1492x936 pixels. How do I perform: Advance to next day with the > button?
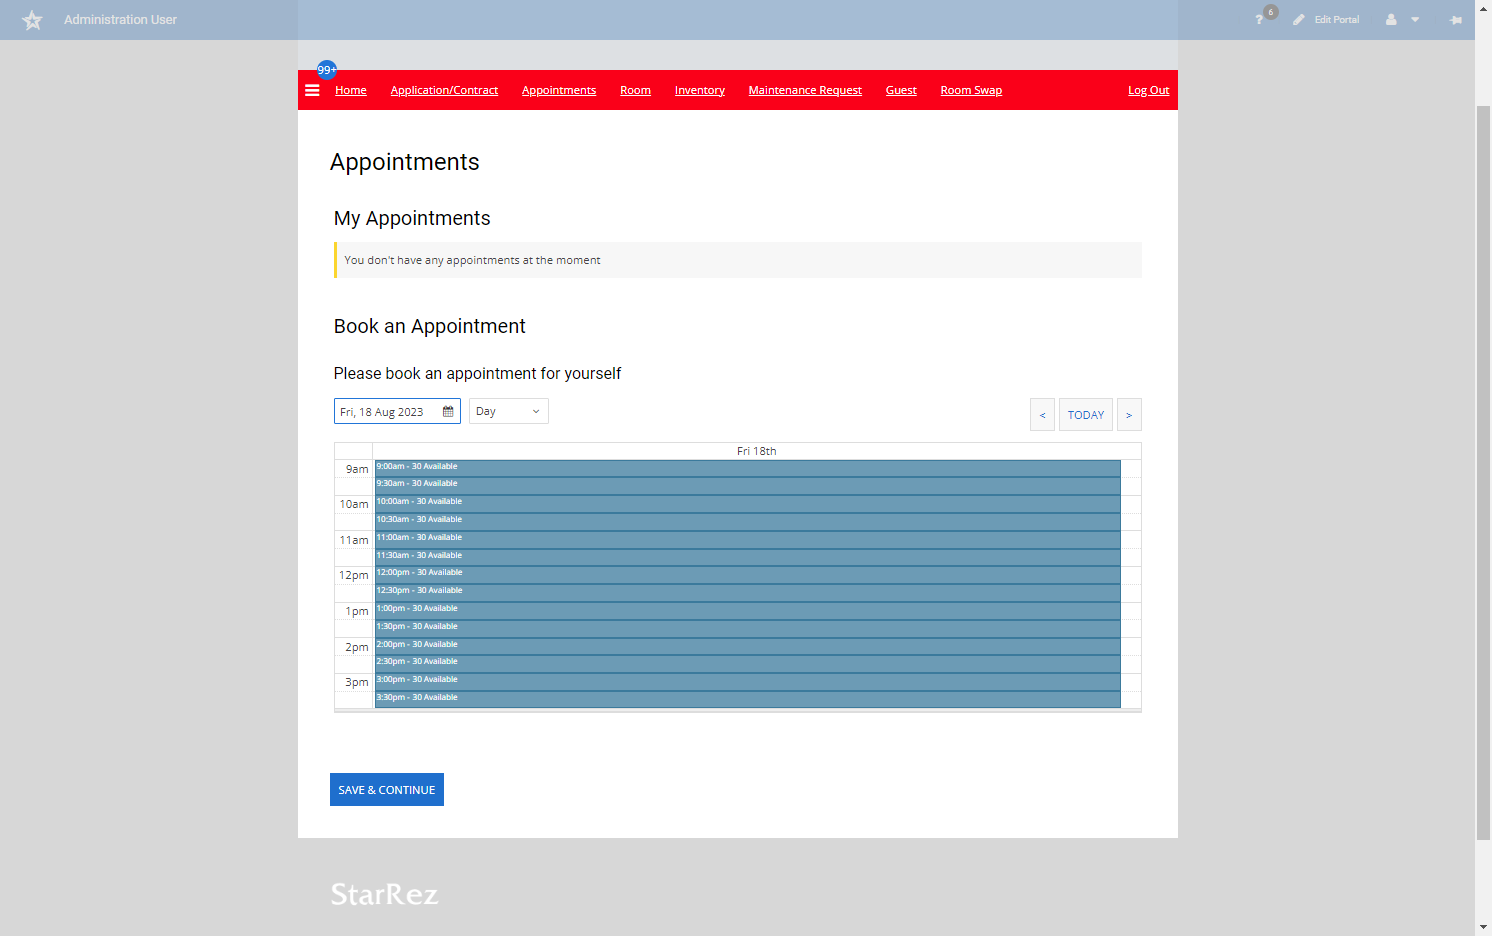[1129, 415]
